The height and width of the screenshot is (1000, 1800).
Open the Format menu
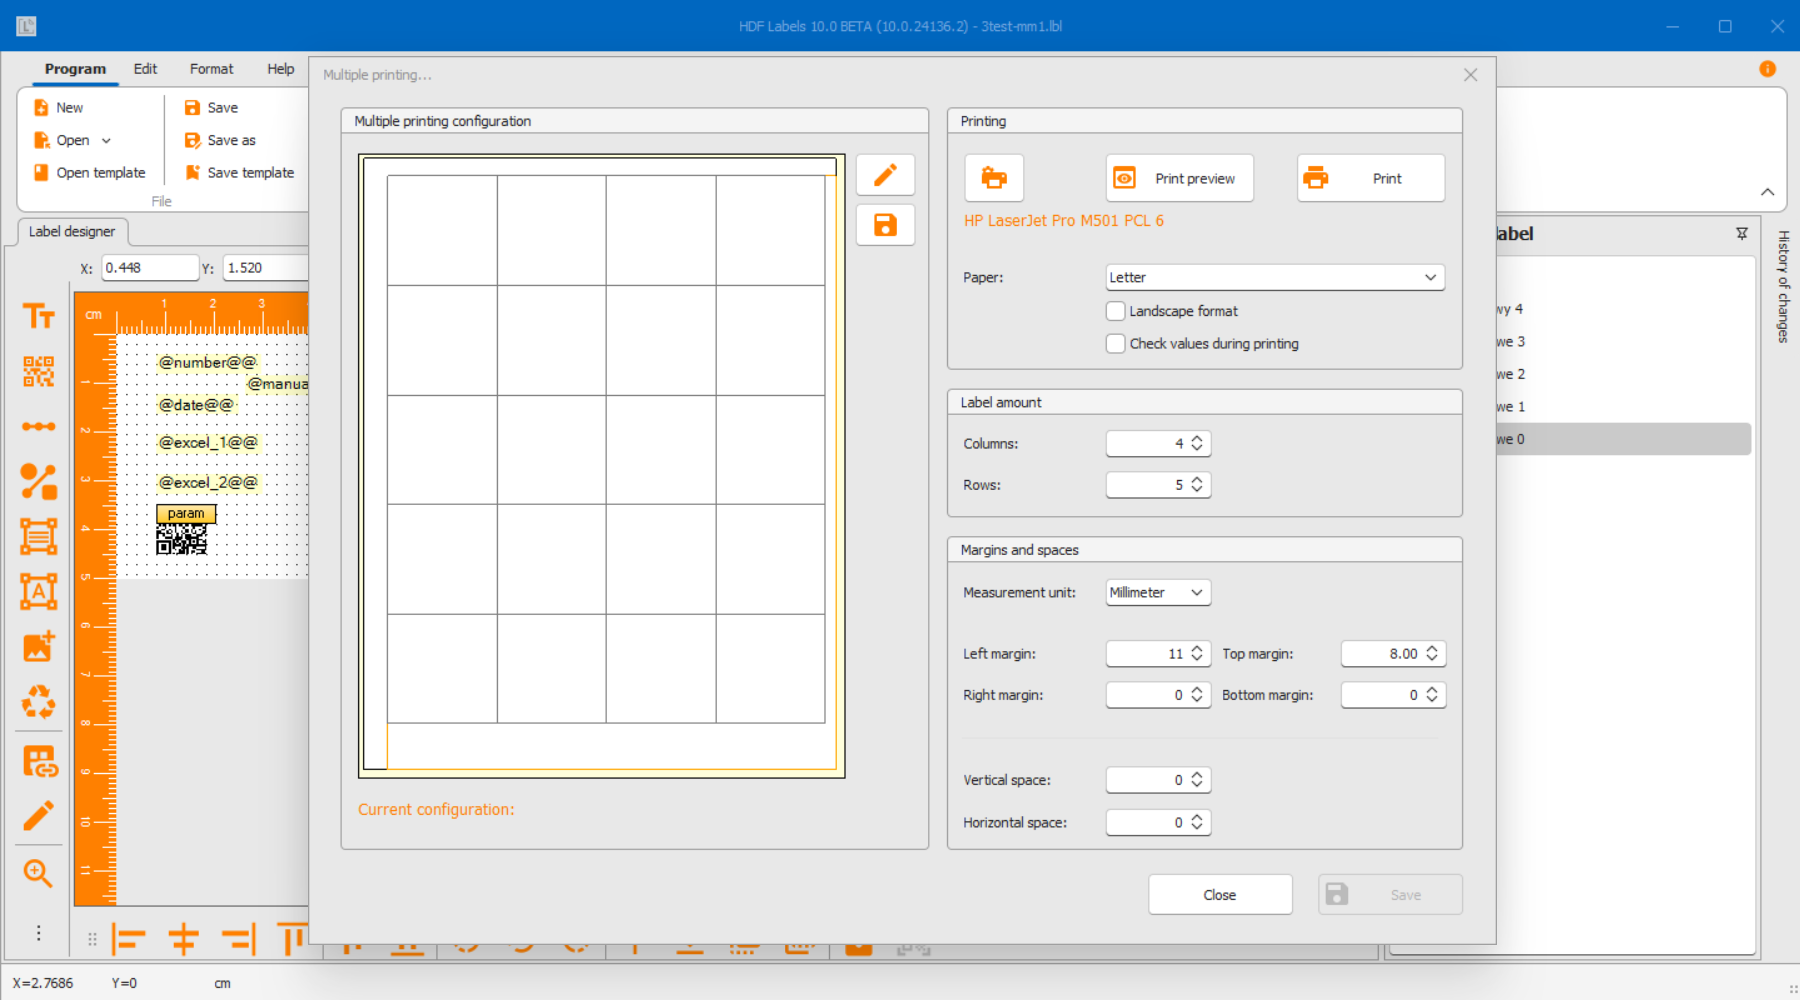pyautogui.click(x=211, y=69)
